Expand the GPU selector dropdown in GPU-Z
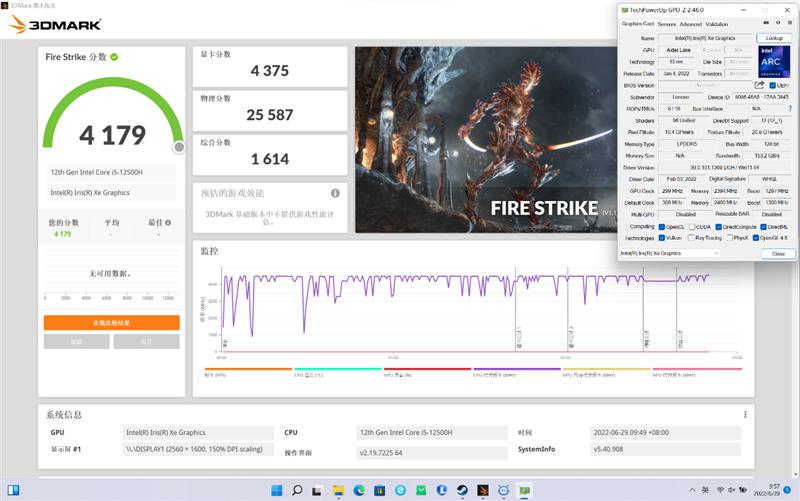The width and height of the screenshot is (800, 501). pos(669,254)
